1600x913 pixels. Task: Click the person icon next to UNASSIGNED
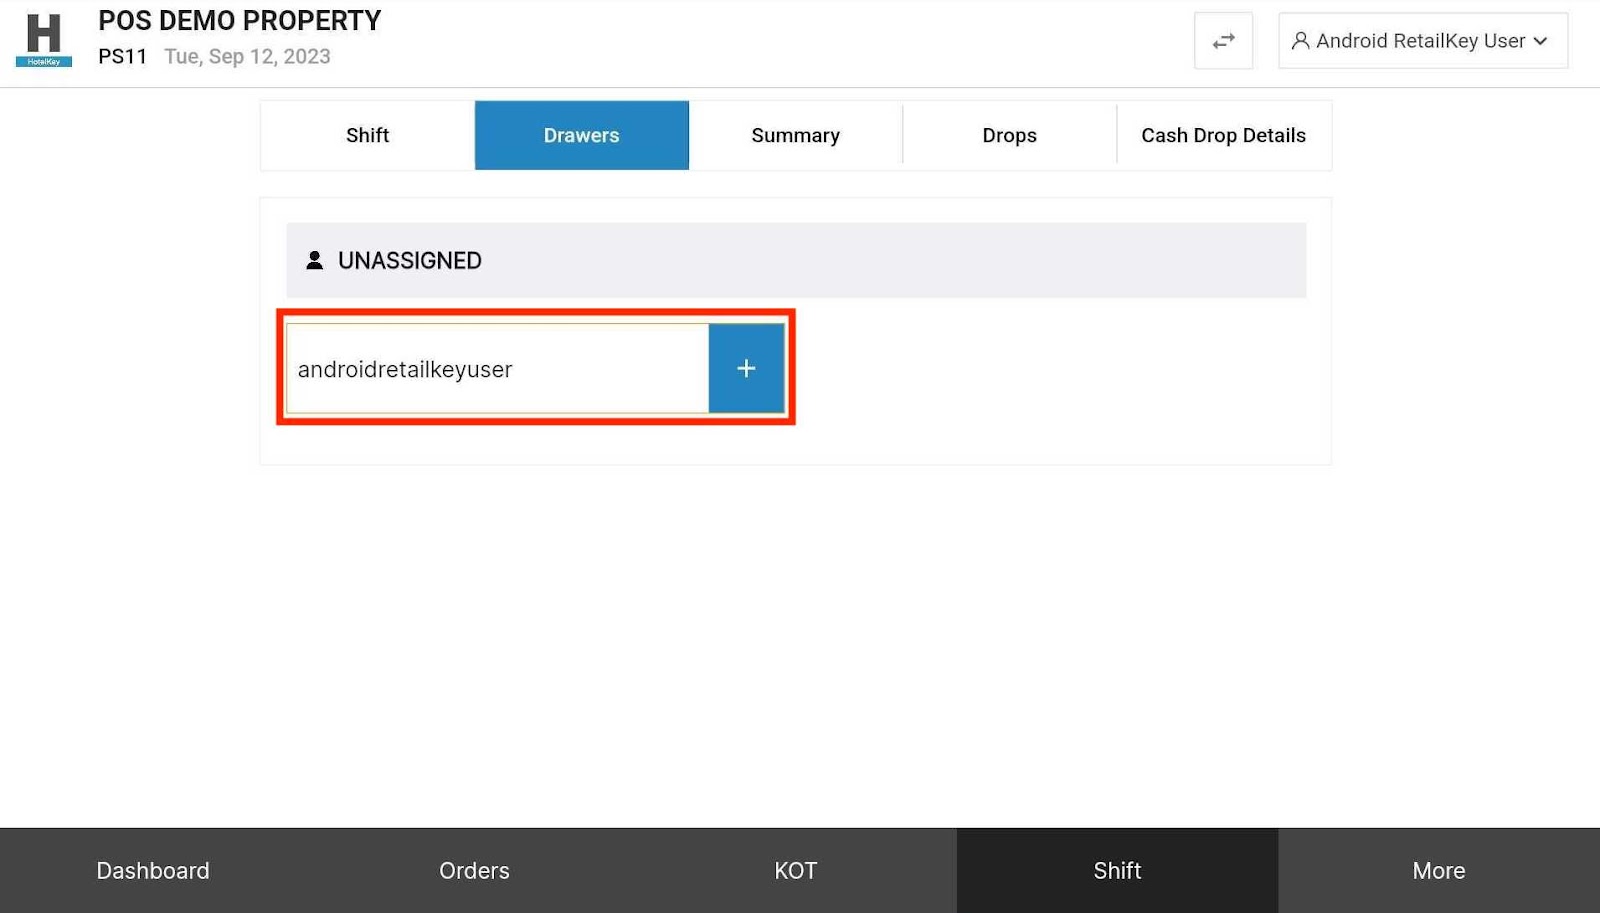coord(314,260)
